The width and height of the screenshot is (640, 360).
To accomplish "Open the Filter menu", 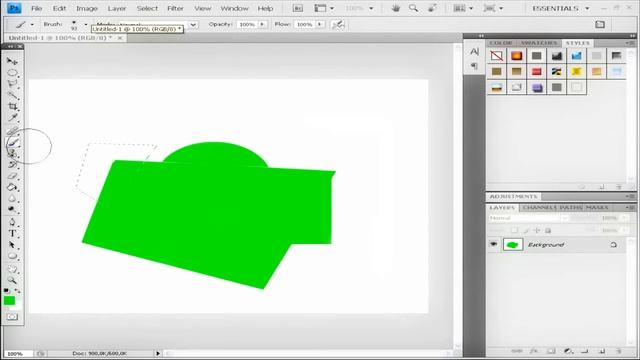I will pos(176,8).
